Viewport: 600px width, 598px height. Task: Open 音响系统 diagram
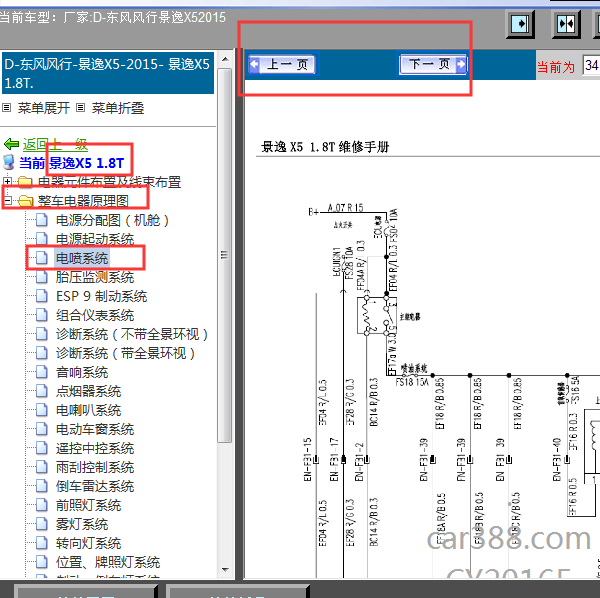82,372
